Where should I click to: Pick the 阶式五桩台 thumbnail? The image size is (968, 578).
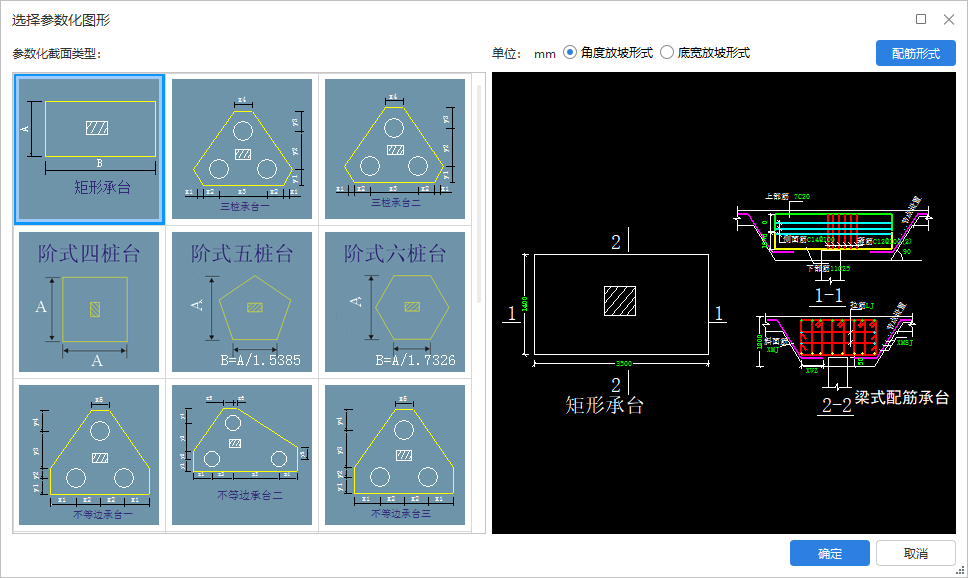tap(242, 302)
